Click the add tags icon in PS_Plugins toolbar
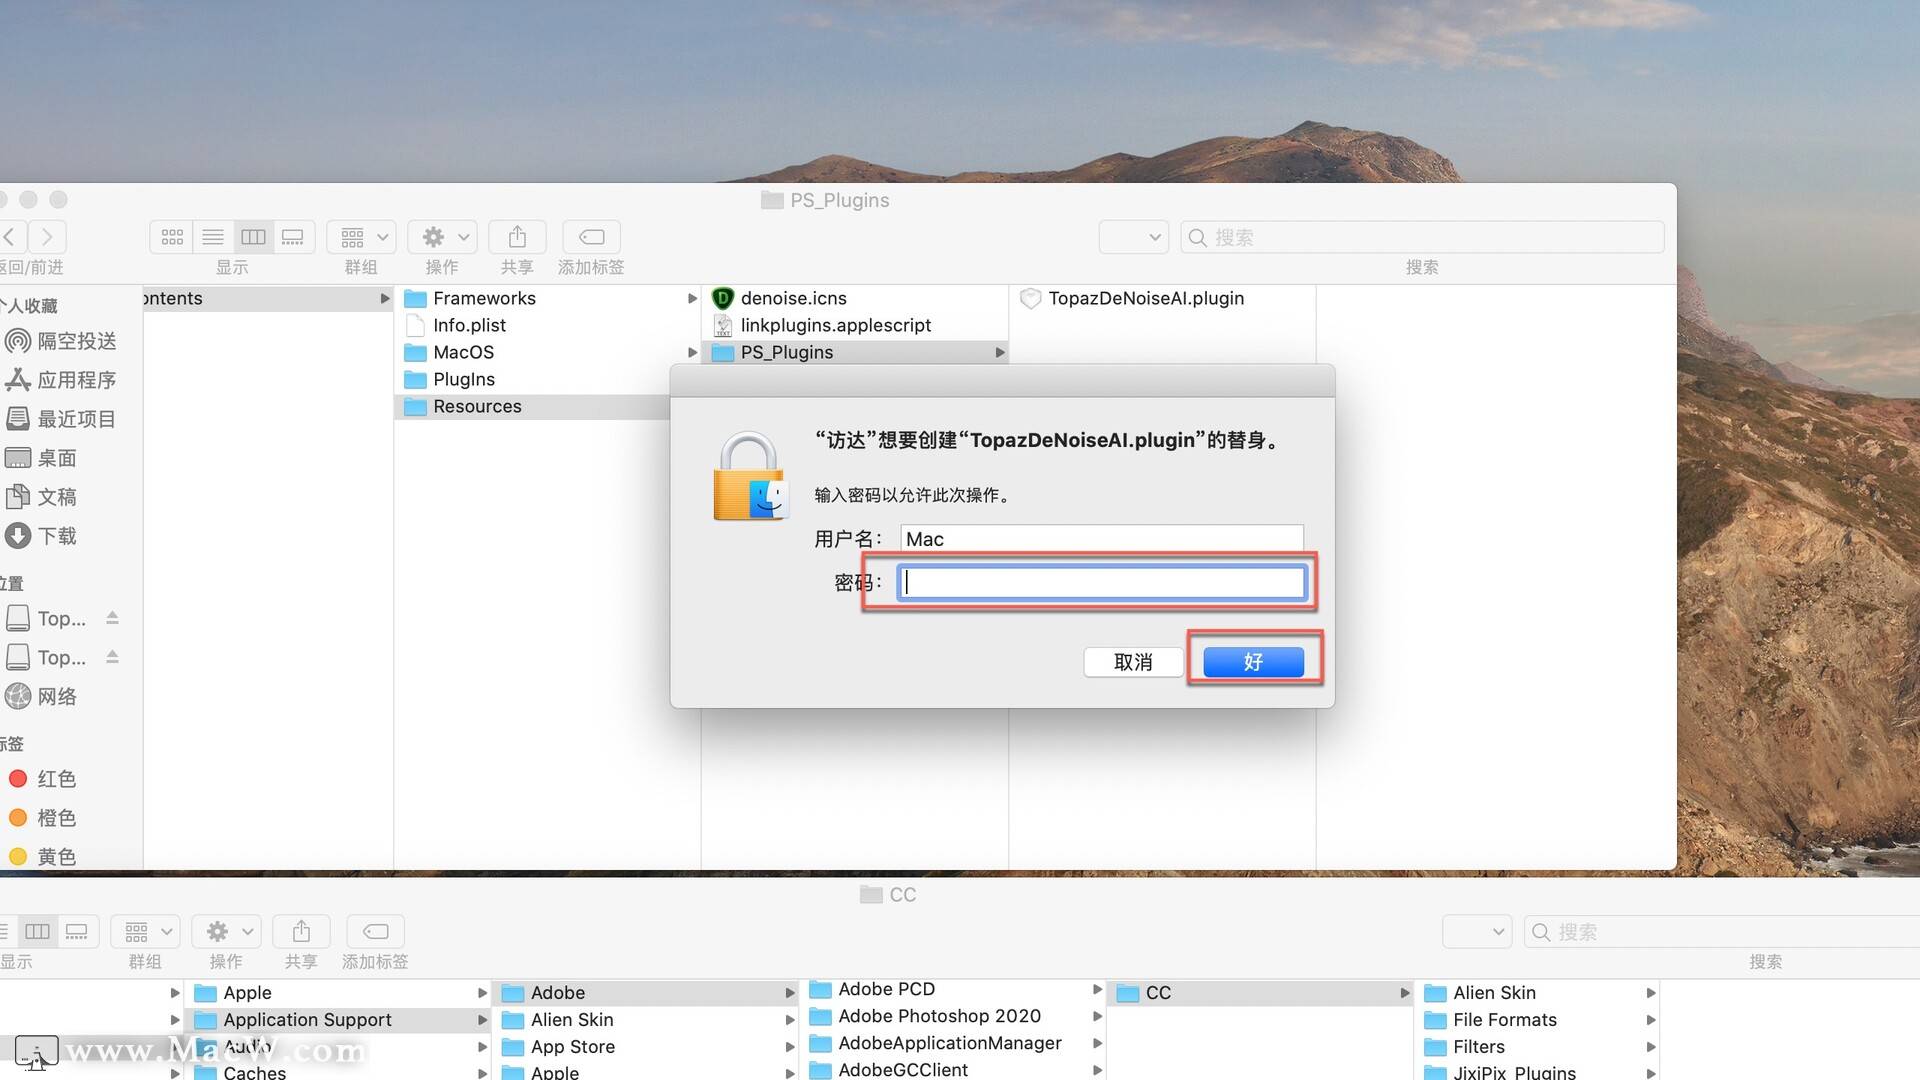 tap(591, 237)
